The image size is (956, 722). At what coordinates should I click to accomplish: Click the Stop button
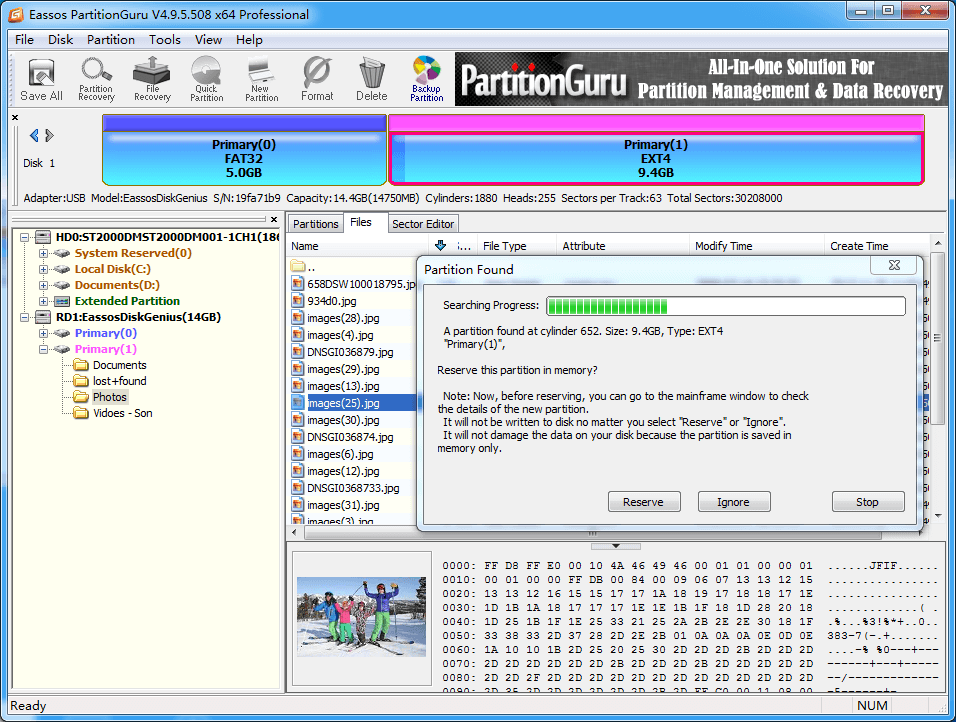coord(868,502)
